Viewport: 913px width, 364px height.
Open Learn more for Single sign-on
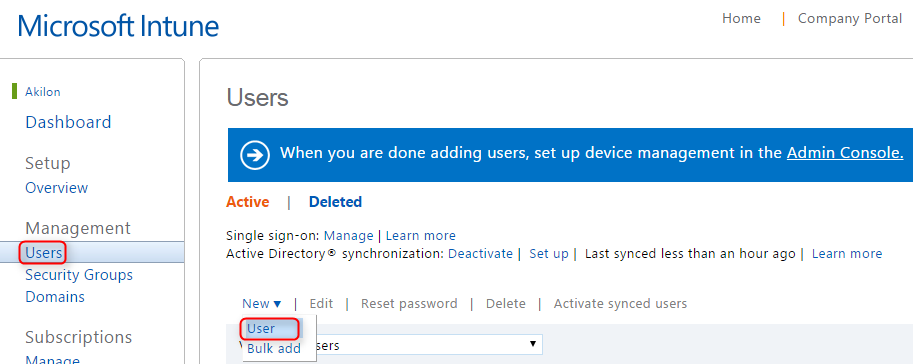pyautogui.click(x=420, y=236)
